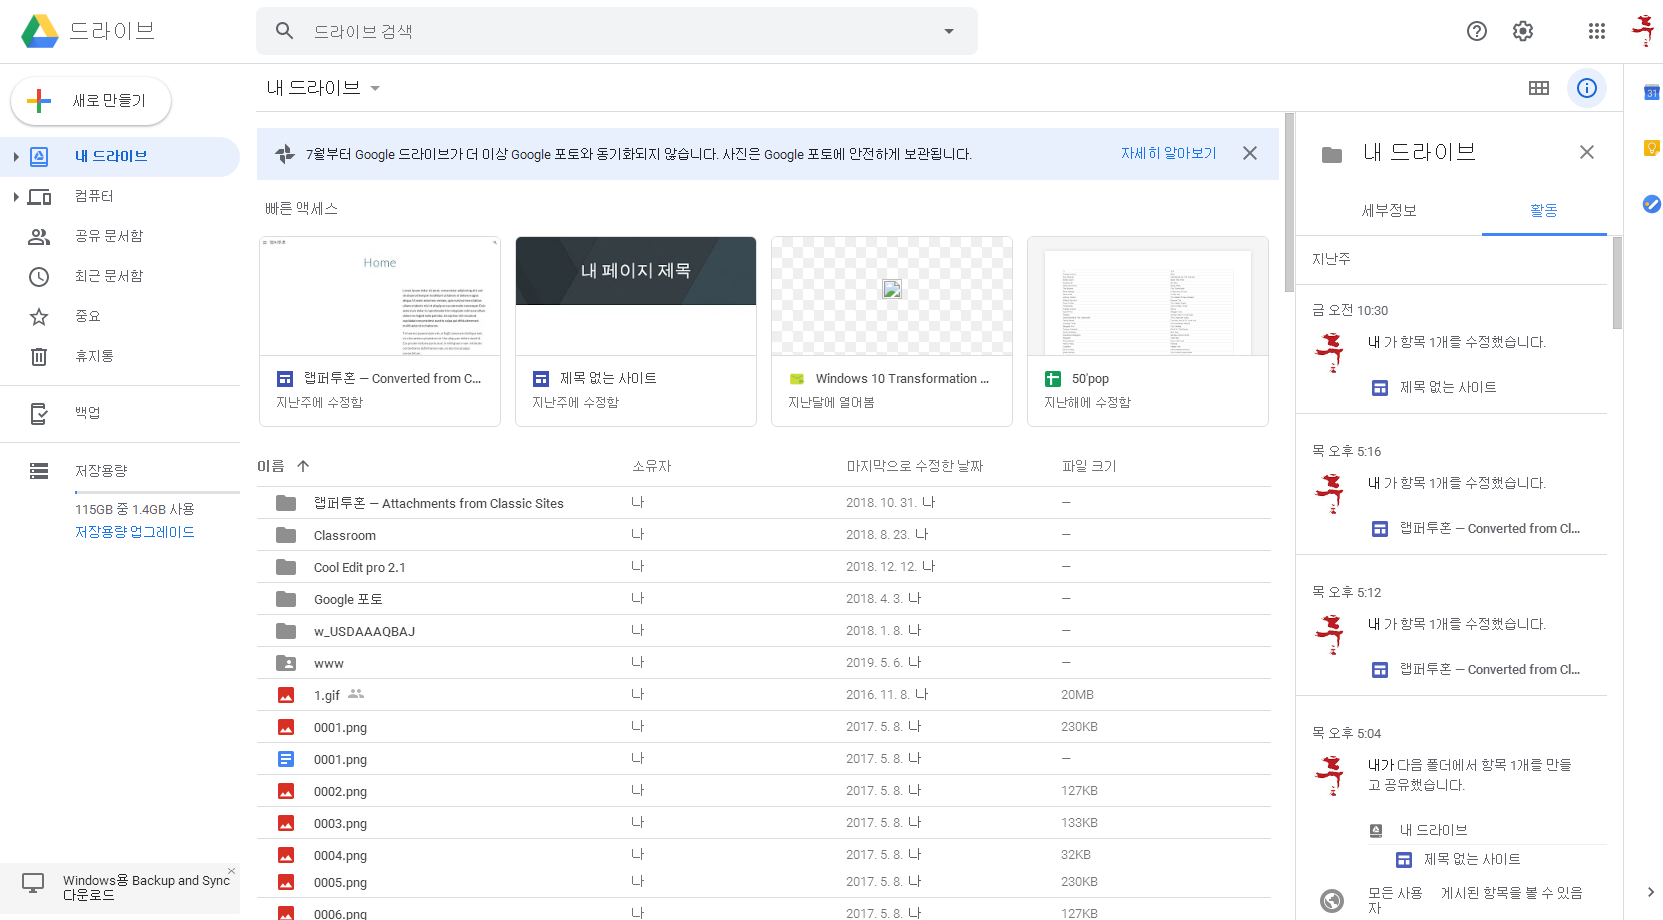Open Google Calendar side panel icon
Image resolution: width=1663 pixels, height=920 pixels.
pyautogui.click(x=1652, y=93)
